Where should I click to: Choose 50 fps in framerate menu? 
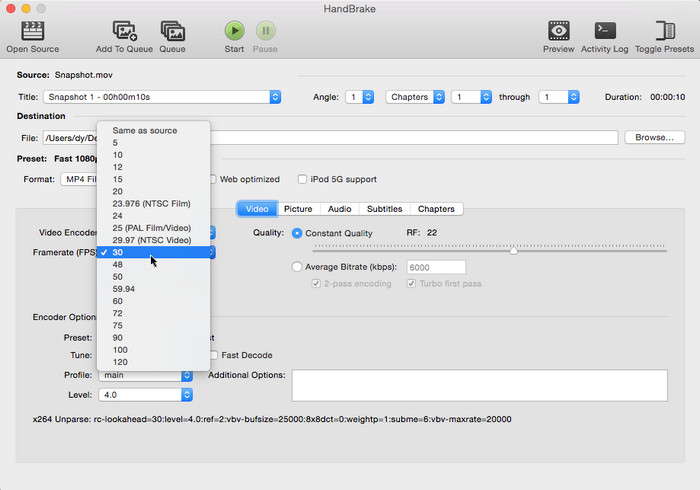click(153, 277)
